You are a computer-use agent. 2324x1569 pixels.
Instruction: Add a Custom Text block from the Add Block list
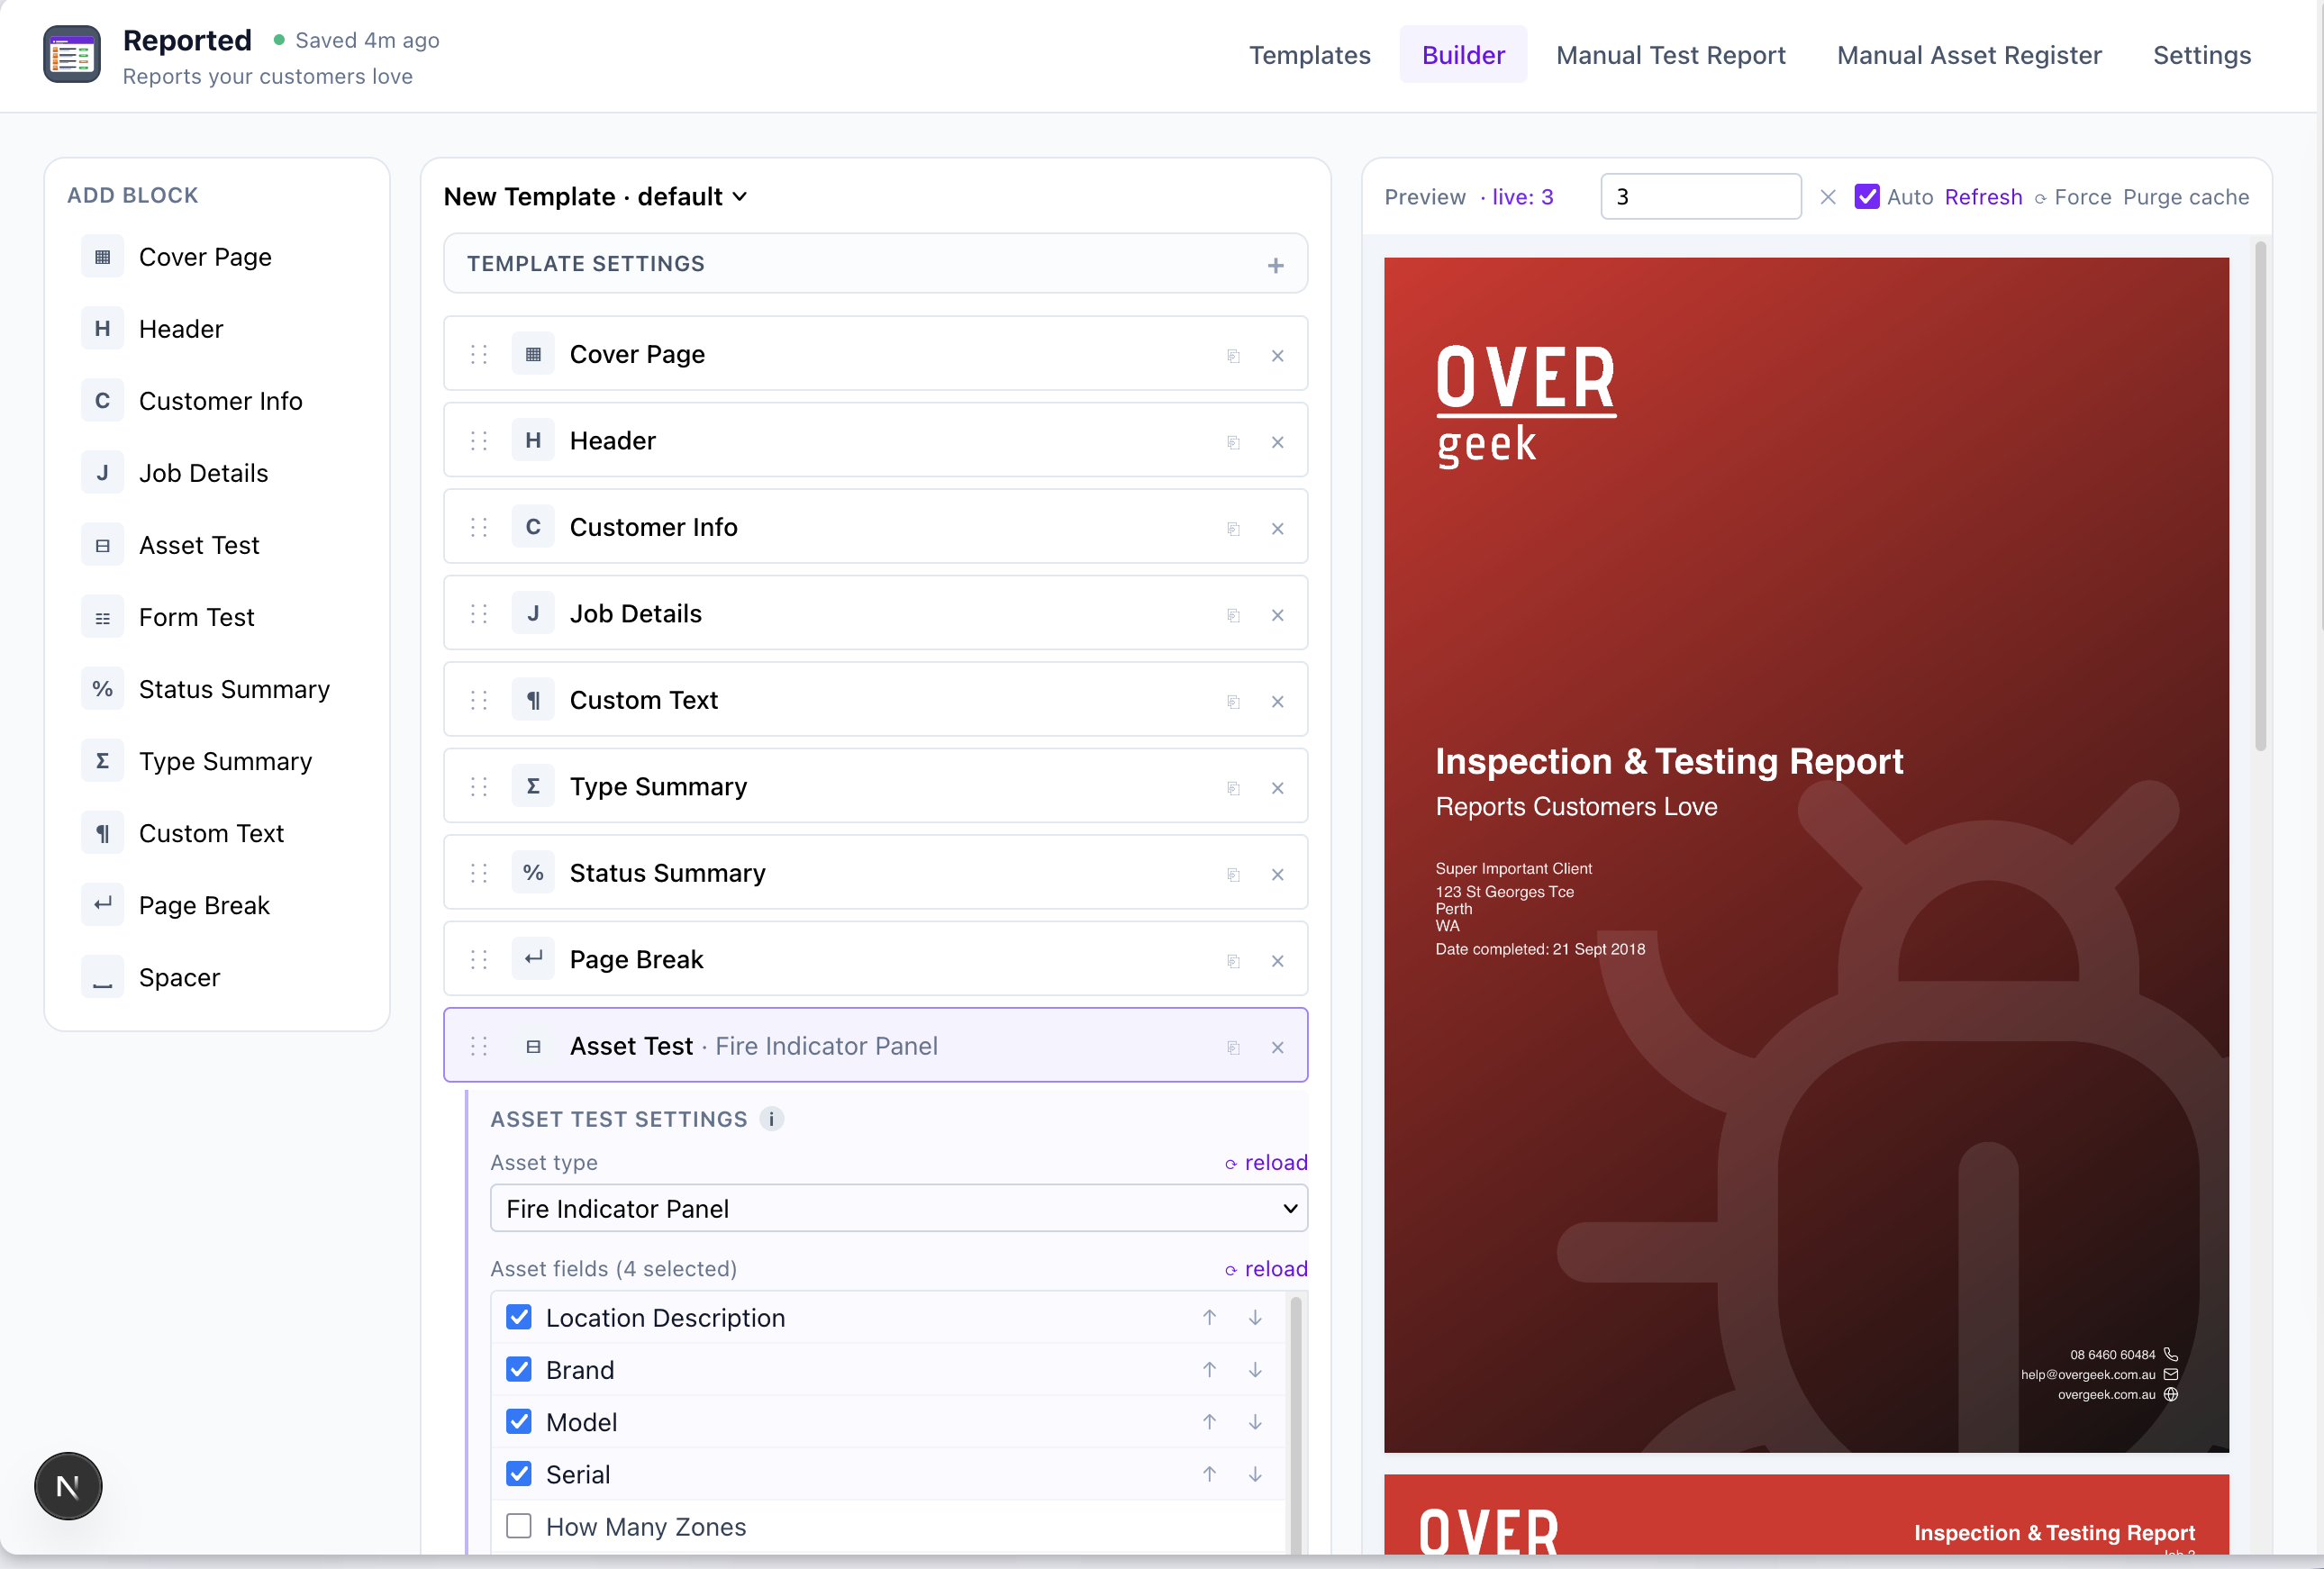[217, 833]
